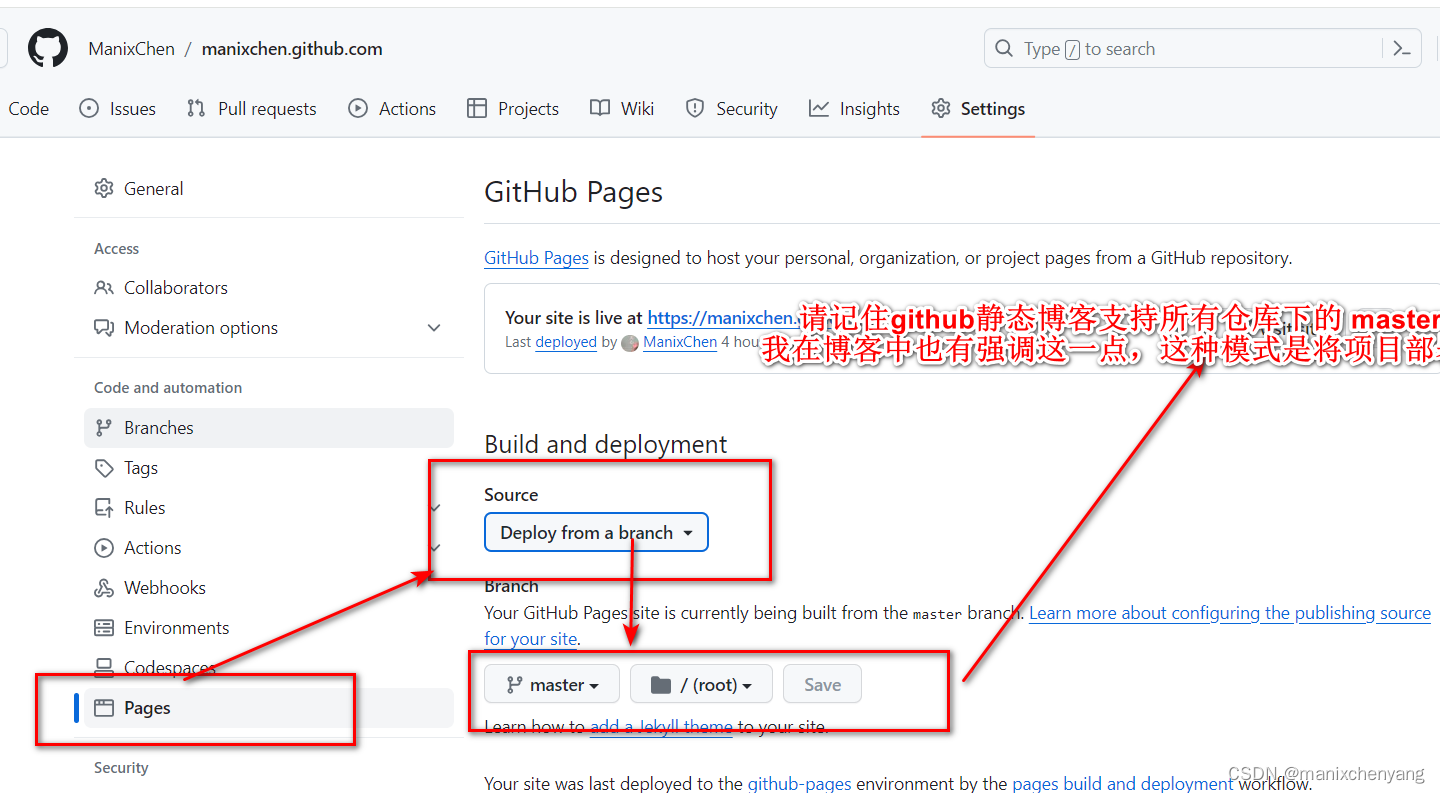Expand the Rules chevron in sidebar

click(434, 508)
